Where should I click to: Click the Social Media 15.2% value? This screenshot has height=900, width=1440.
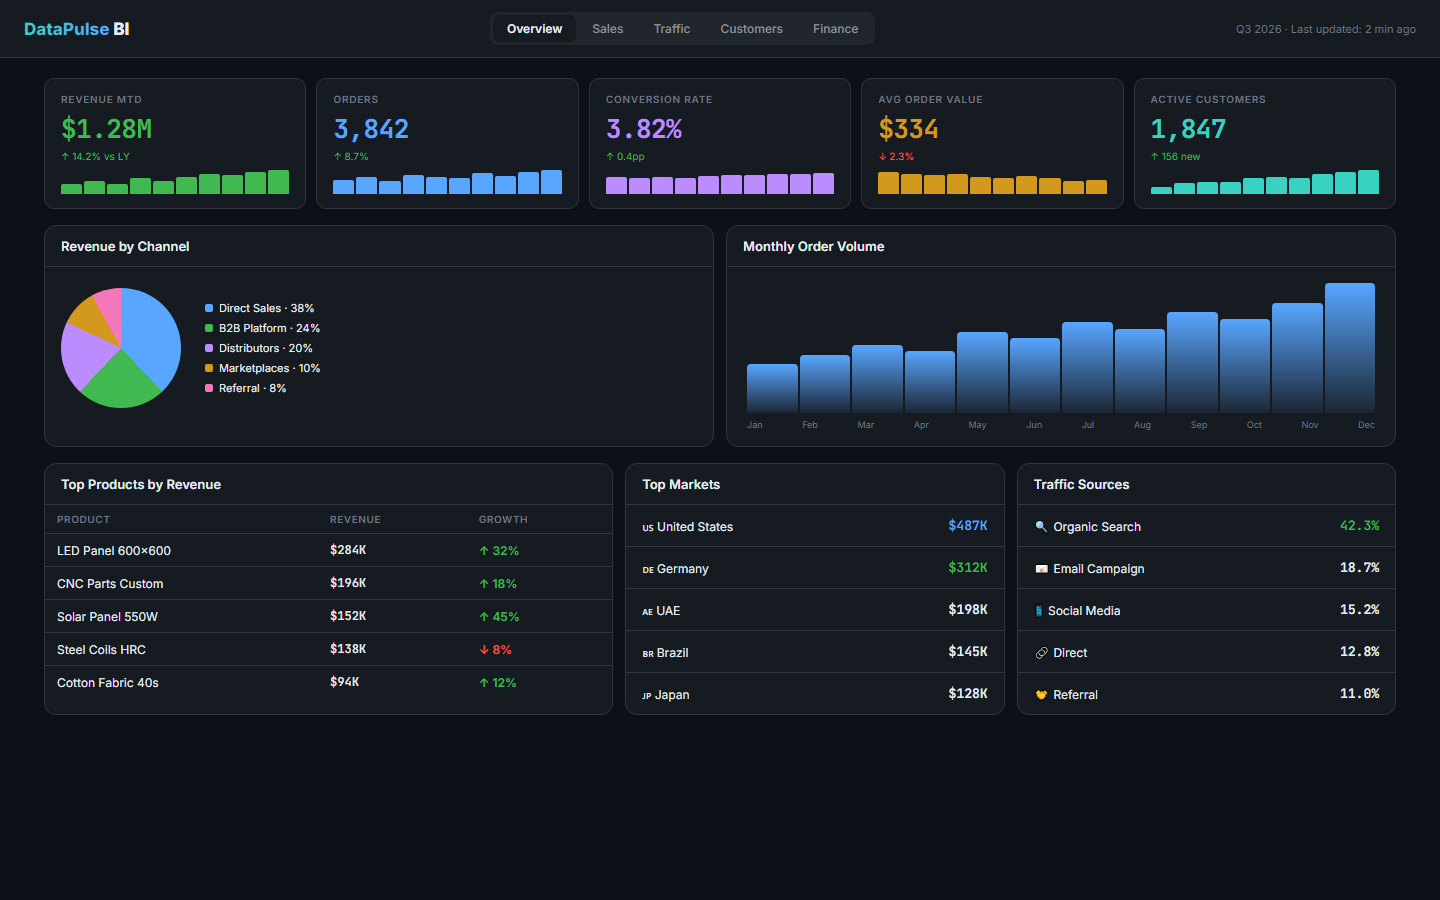pyautogui.click(x=1359, y=610)
